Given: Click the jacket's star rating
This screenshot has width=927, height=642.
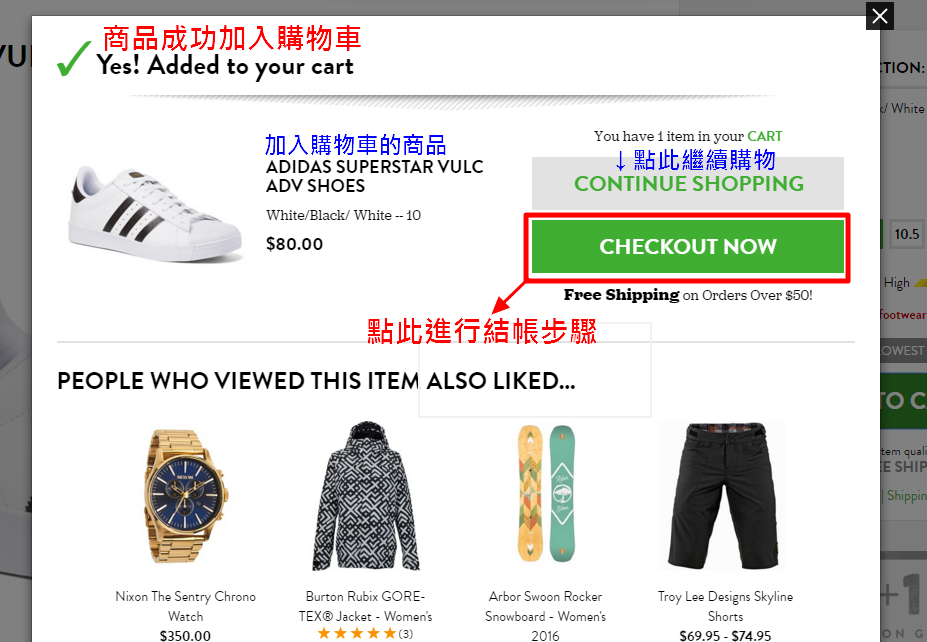Looking at the screenshot, I should coord(357,634).
